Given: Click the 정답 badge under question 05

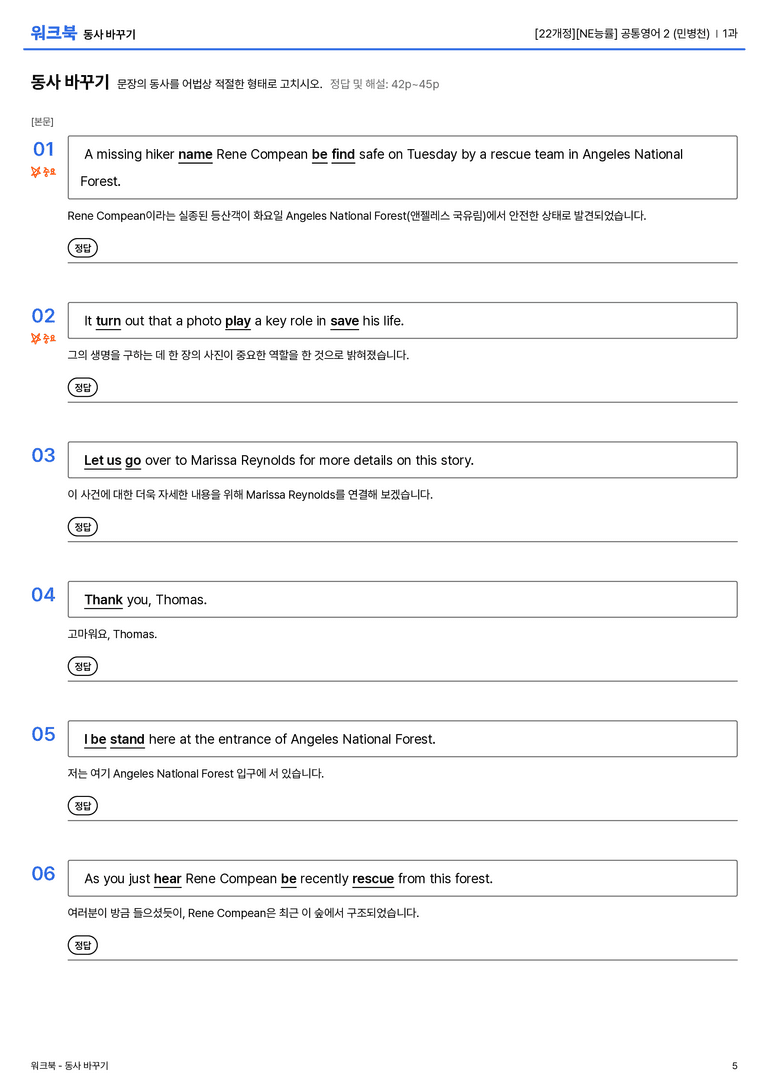Looking at the screenshot, I should (82, 806).
